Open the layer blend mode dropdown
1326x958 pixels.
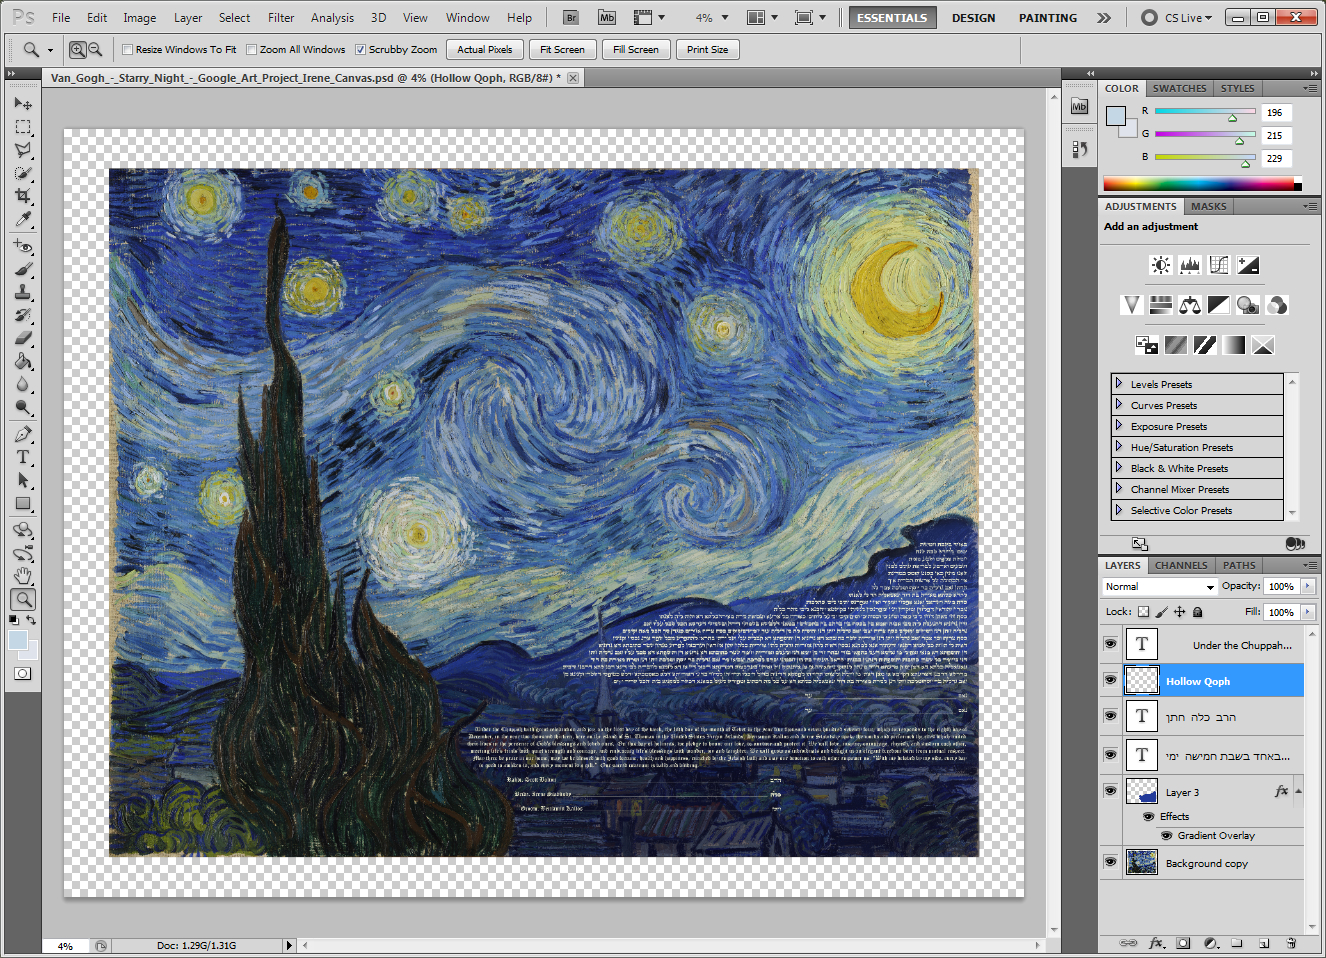[x=1159, y=587]
